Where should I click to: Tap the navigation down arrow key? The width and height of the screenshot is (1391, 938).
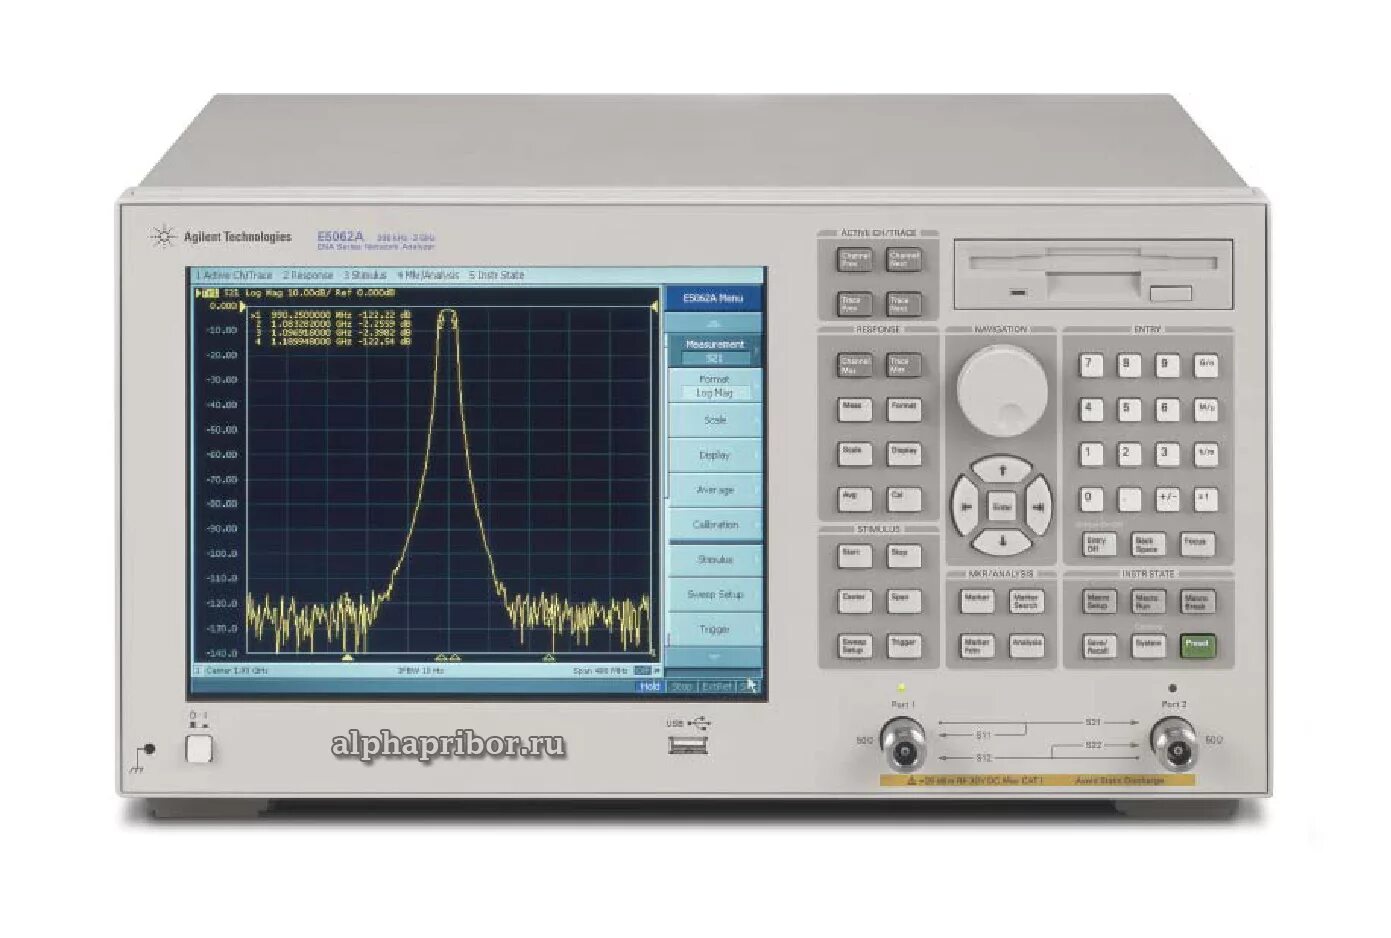[1002, 541]
